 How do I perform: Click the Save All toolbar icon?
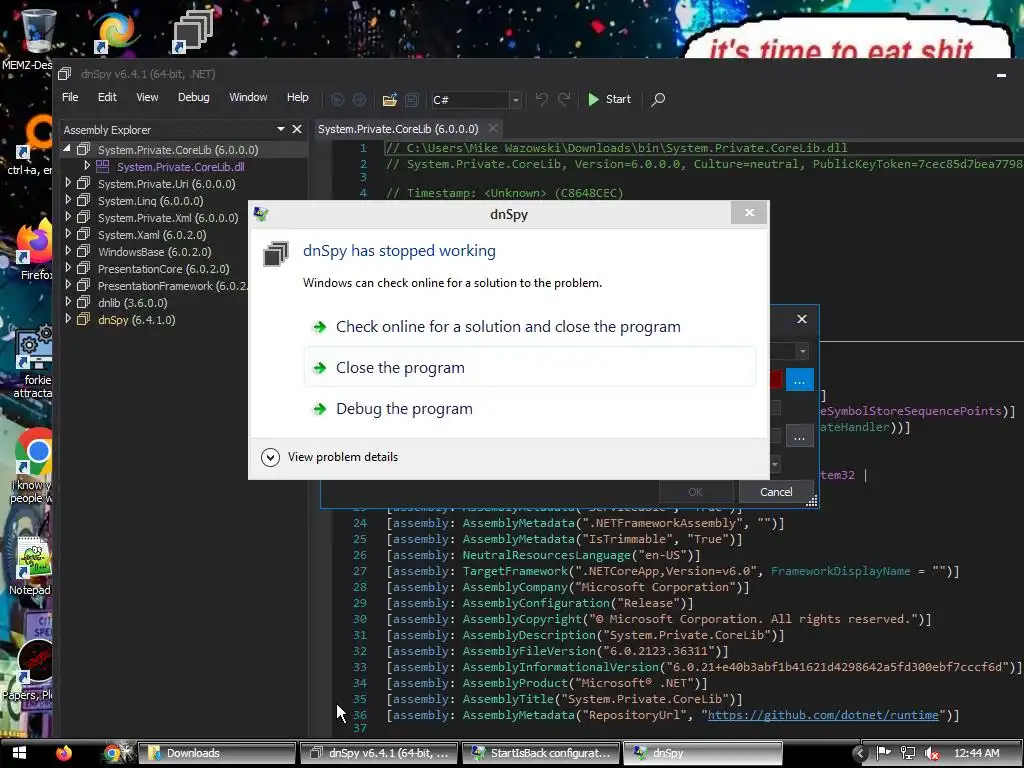tap(411, 99)
